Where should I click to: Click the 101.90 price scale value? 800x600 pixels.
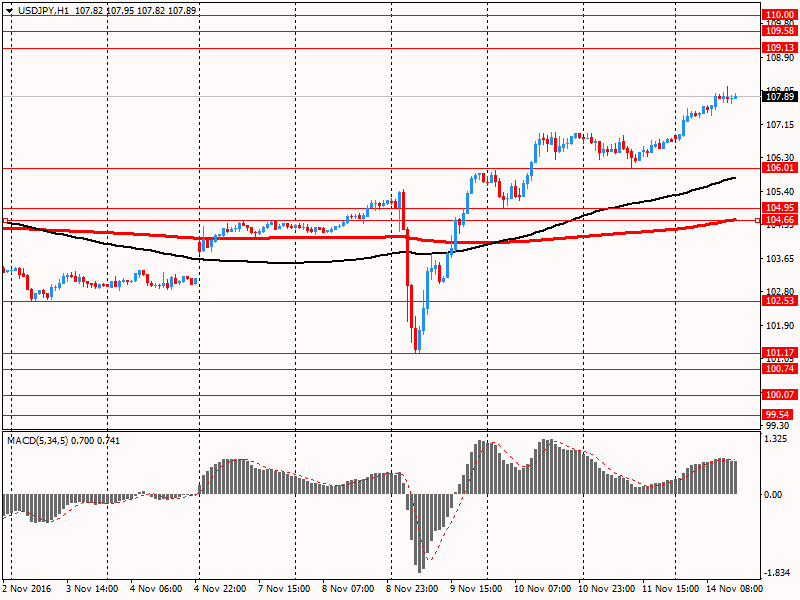pyautogui.click(x=780, y=326)
